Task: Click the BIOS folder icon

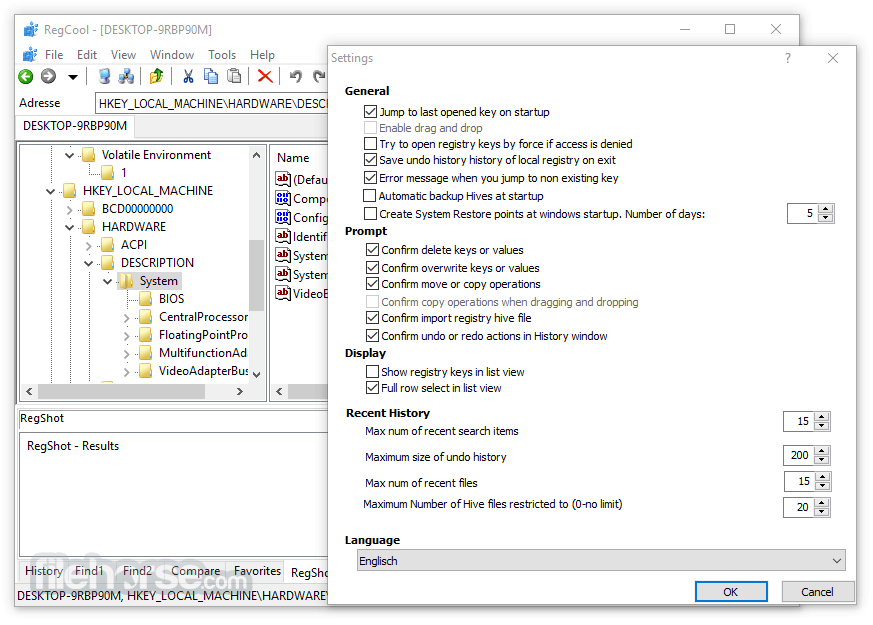Action: pos(145,299)
